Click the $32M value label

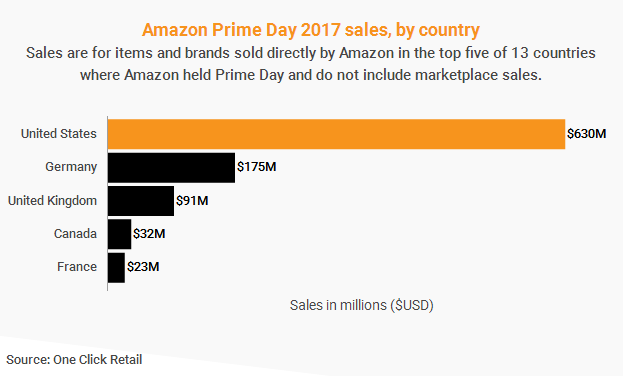[149, 234]
